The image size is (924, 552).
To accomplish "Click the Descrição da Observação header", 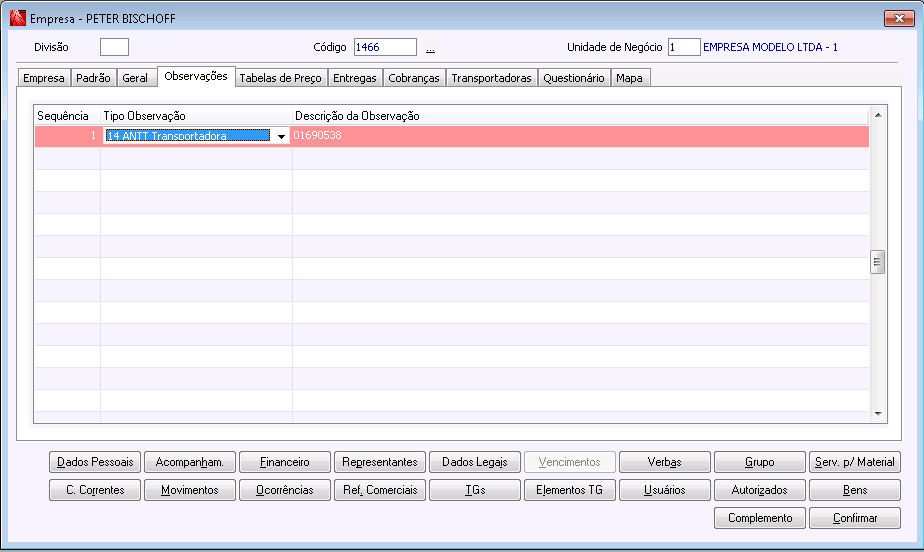I will click(580, 116).
